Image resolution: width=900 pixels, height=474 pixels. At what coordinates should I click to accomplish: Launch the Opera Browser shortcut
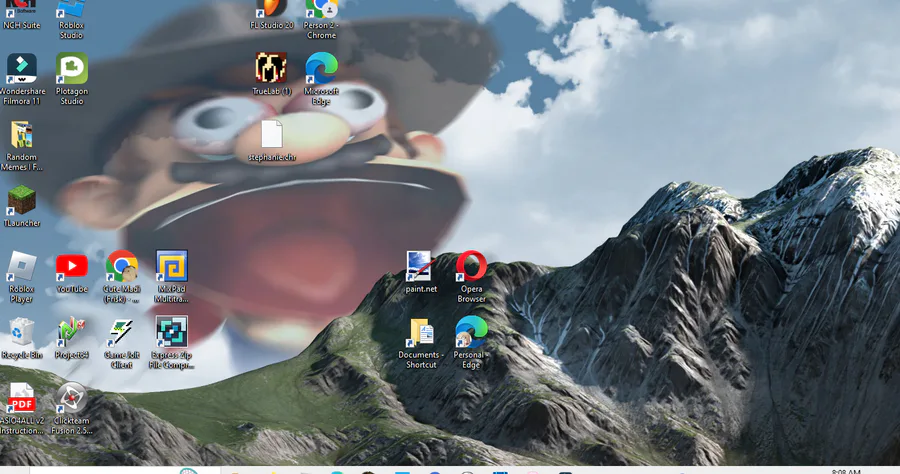471,277
